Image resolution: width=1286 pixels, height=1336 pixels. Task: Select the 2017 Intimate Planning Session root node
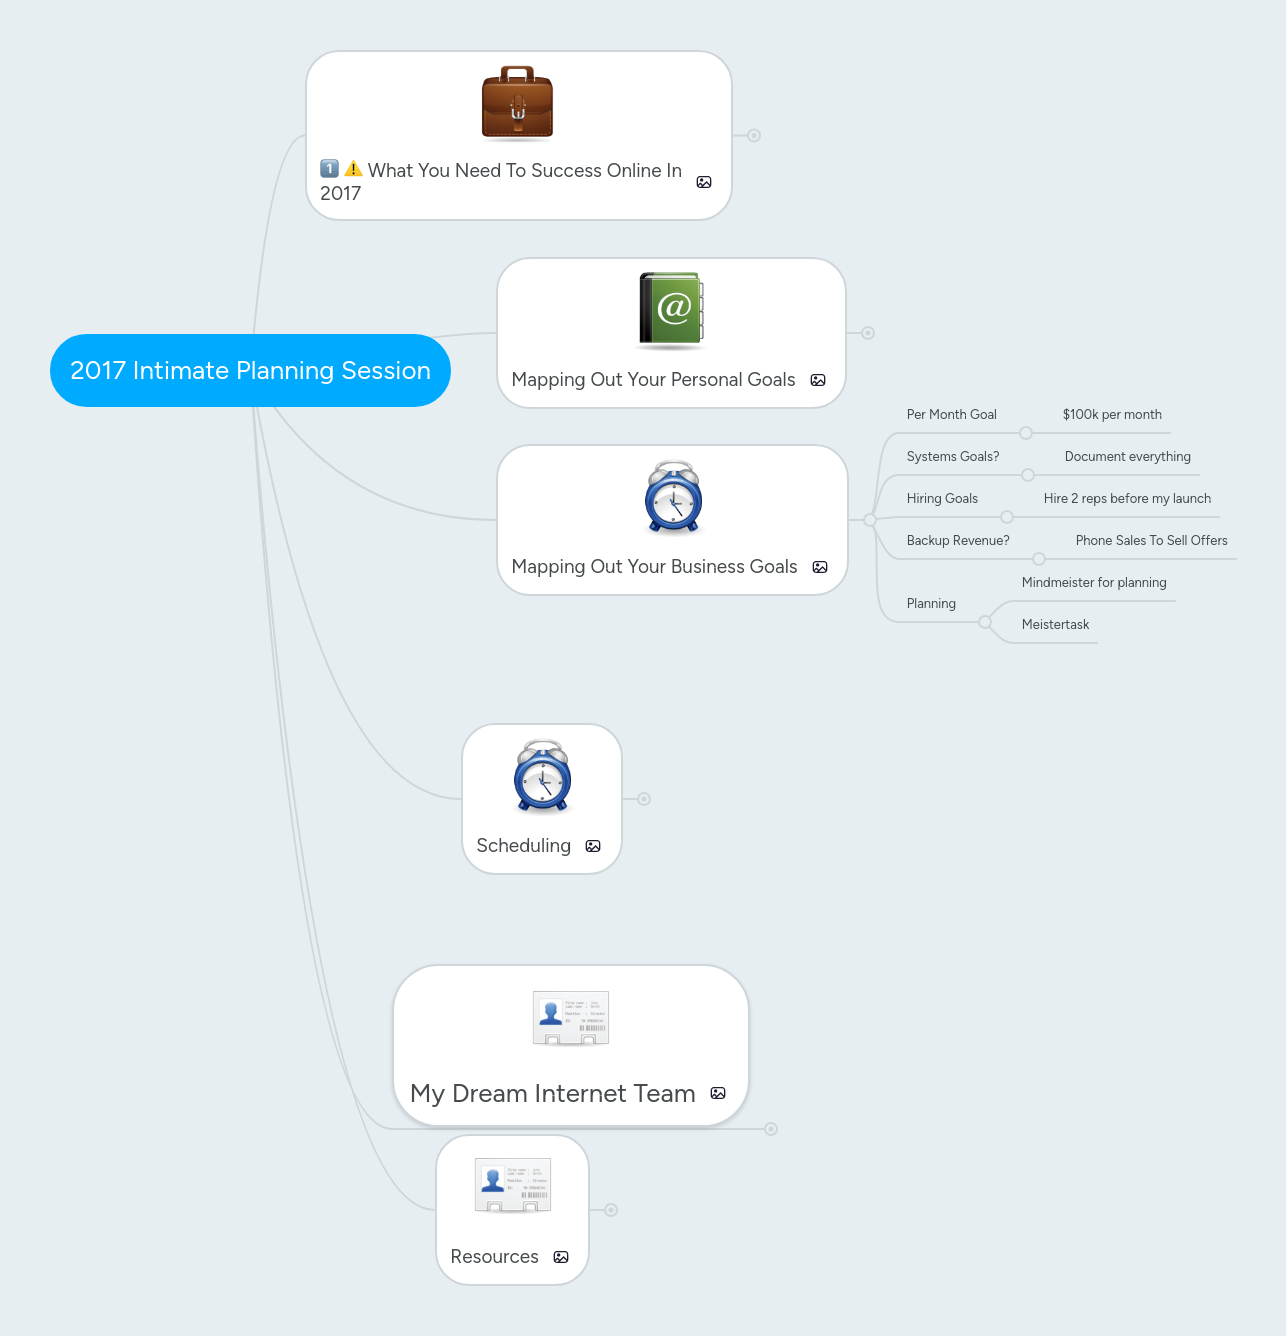250,370
